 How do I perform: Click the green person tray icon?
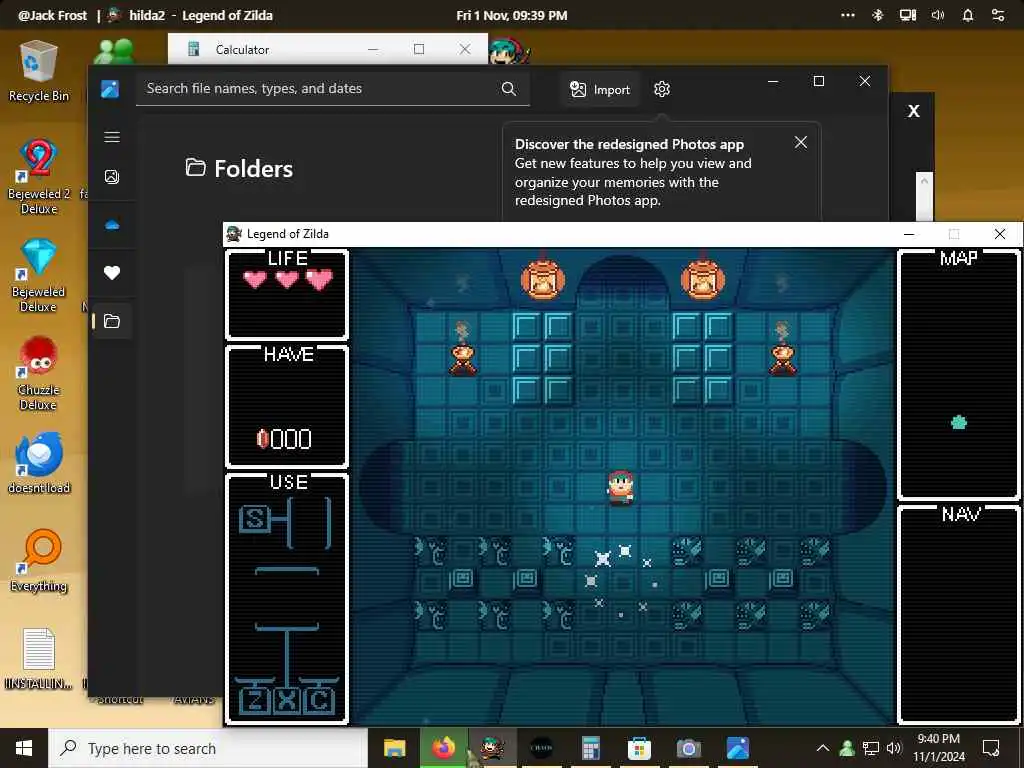(847, 748)
